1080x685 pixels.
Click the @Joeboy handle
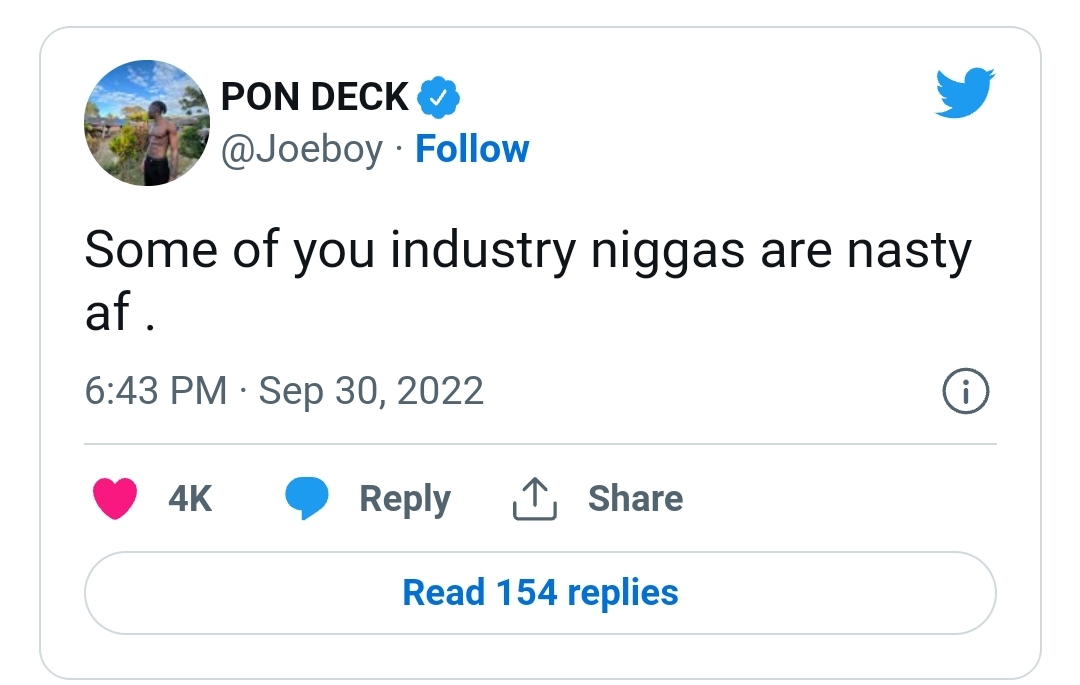302,149
